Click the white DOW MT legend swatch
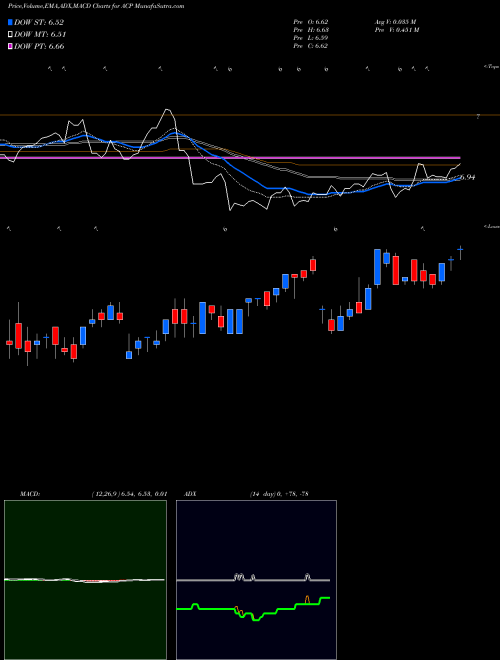The width and height of the screenshot is (500, 660). (10, 34)
